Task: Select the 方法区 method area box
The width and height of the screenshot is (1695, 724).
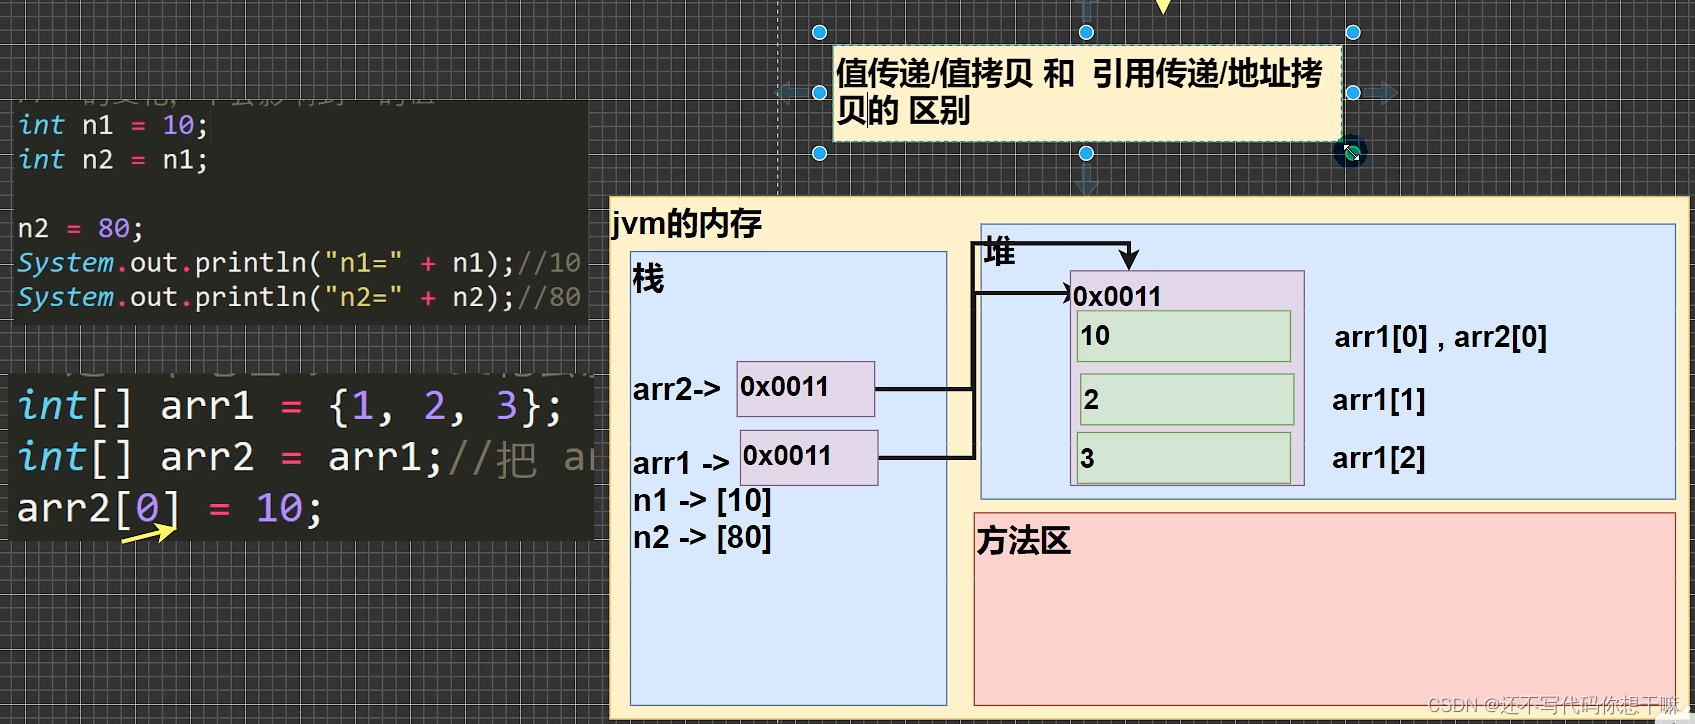Action: tap(1324, 609)
